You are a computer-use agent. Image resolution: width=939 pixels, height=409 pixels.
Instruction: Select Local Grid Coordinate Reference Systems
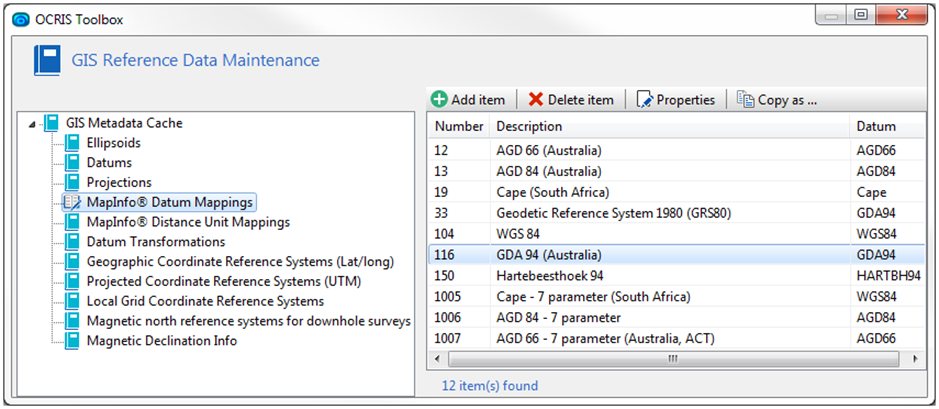click(205, 301)
